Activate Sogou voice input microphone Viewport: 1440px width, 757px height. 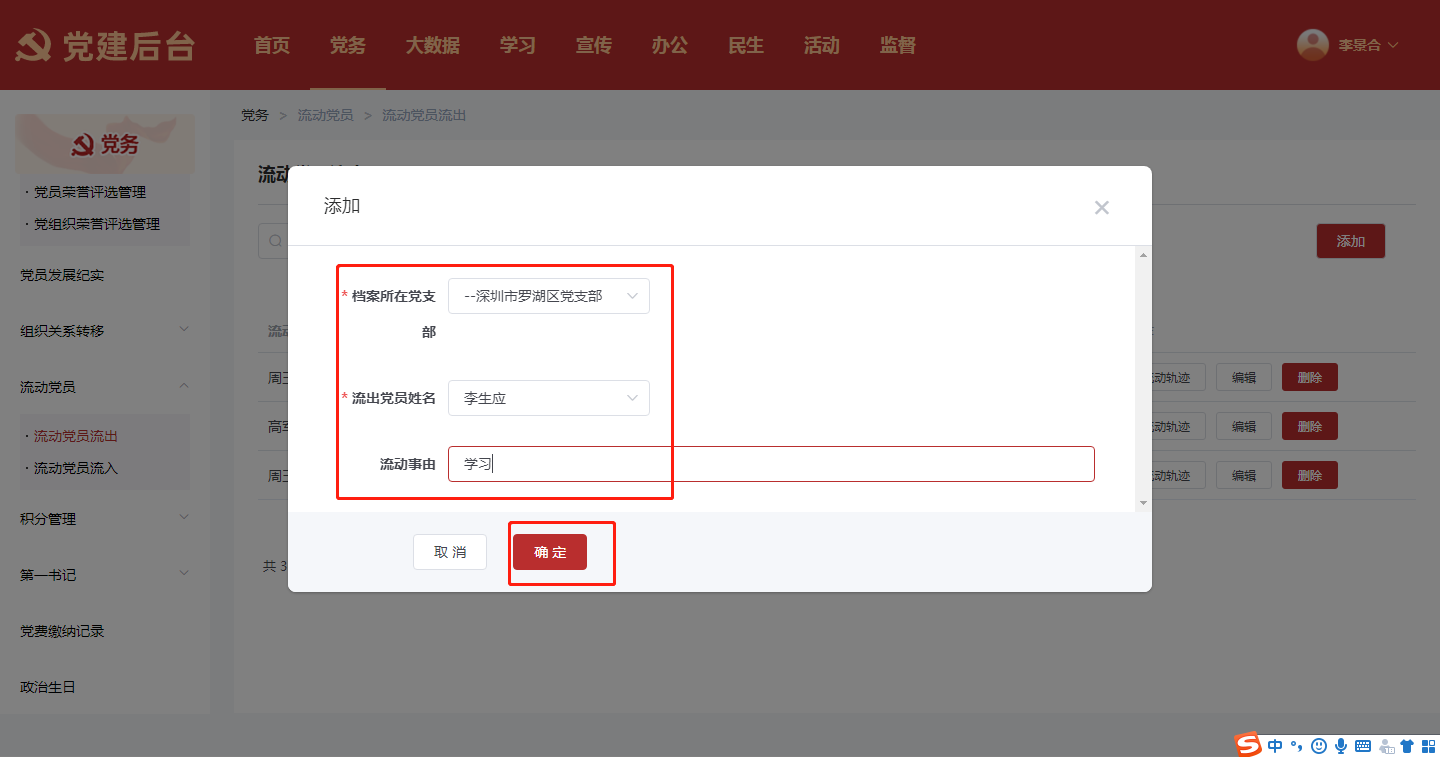[x=1340, y=746]
